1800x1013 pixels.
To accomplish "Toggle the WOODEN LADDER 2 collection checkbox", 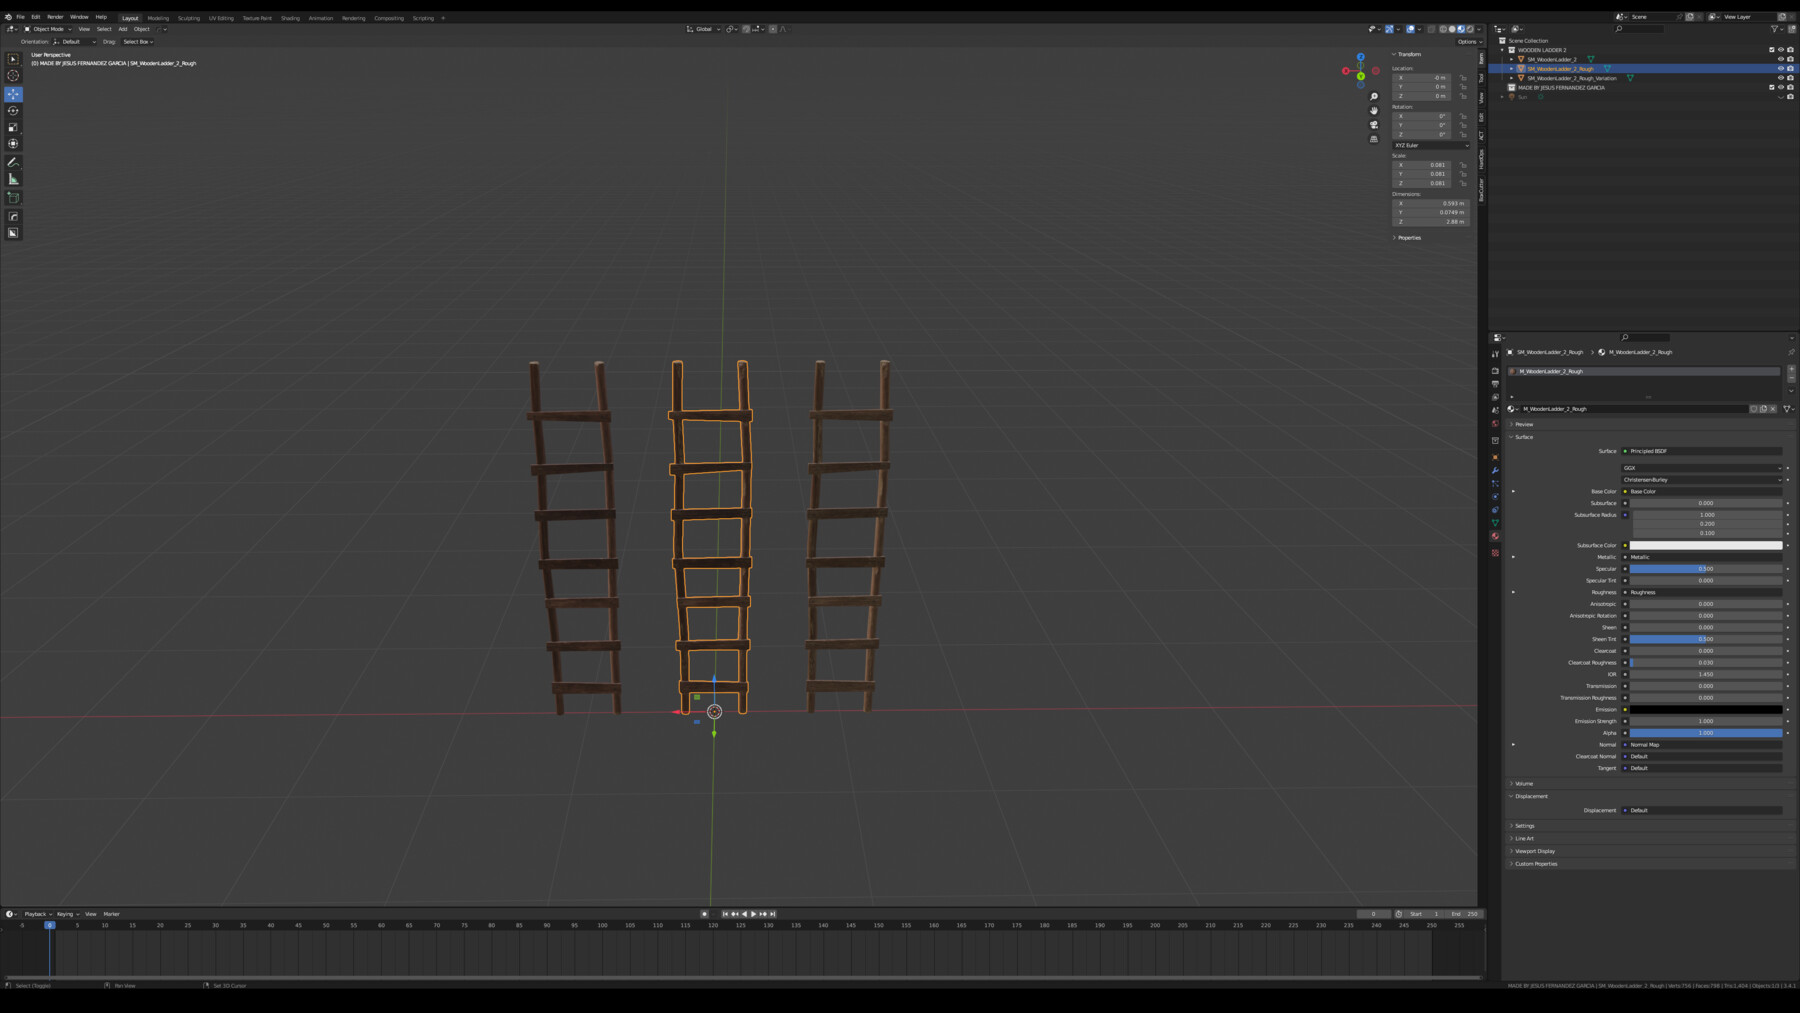I will point(1772,50).
